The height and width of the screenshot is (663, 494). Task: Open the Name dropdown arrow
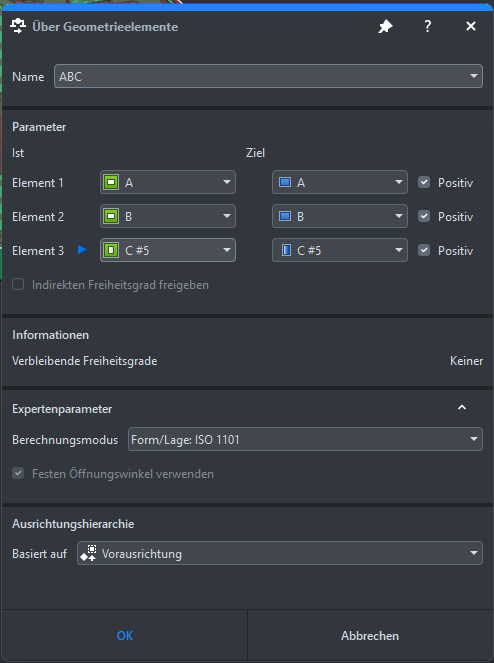click(x=473, y=76)
